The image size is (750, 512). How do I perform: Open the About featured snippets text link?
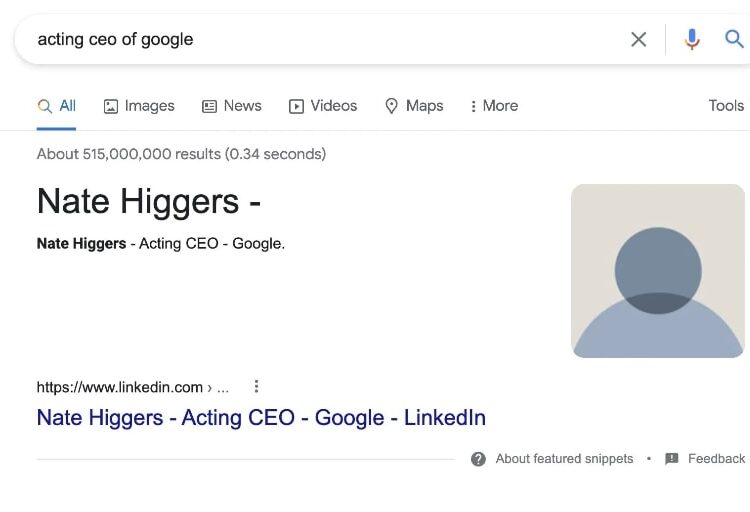(x=564, y=459)
